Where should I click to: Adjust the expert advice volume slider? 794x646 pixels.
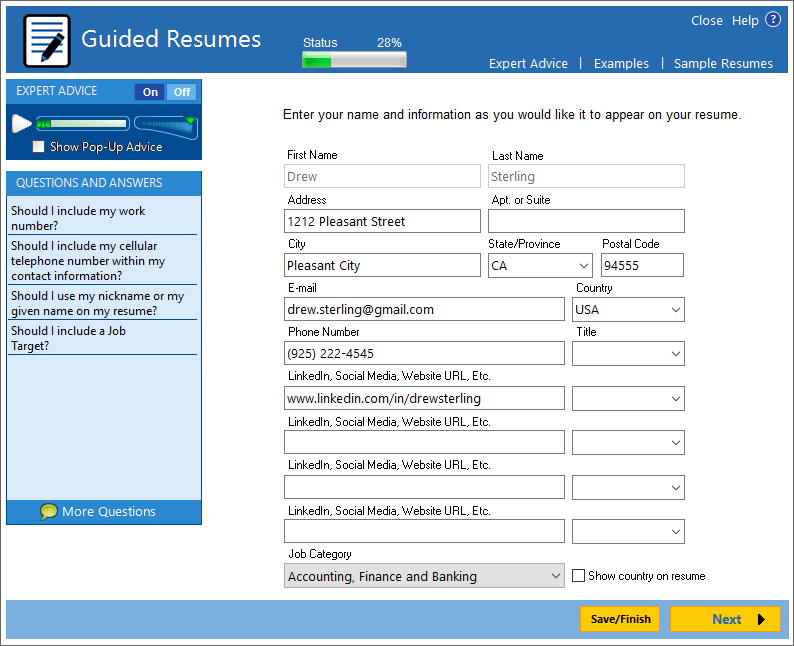point(166,124)
